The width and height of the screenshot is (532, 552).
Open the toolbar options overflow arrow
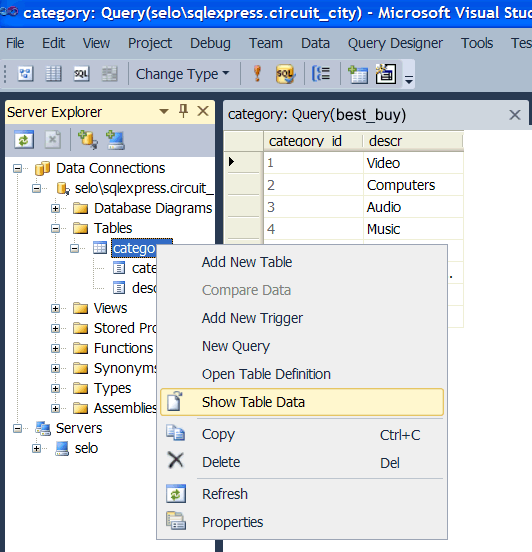409,79
